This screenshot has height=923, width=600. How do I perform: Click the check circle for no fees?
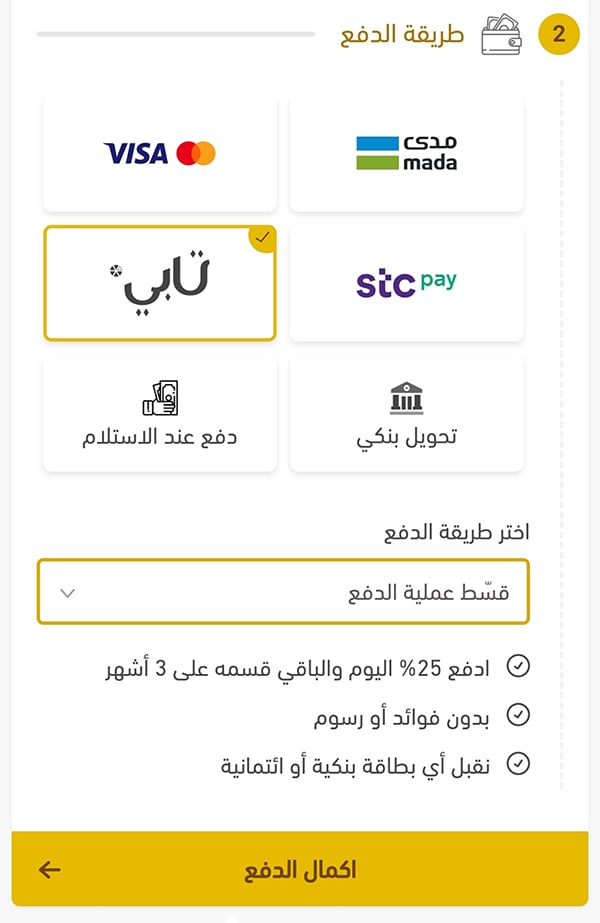518,715
